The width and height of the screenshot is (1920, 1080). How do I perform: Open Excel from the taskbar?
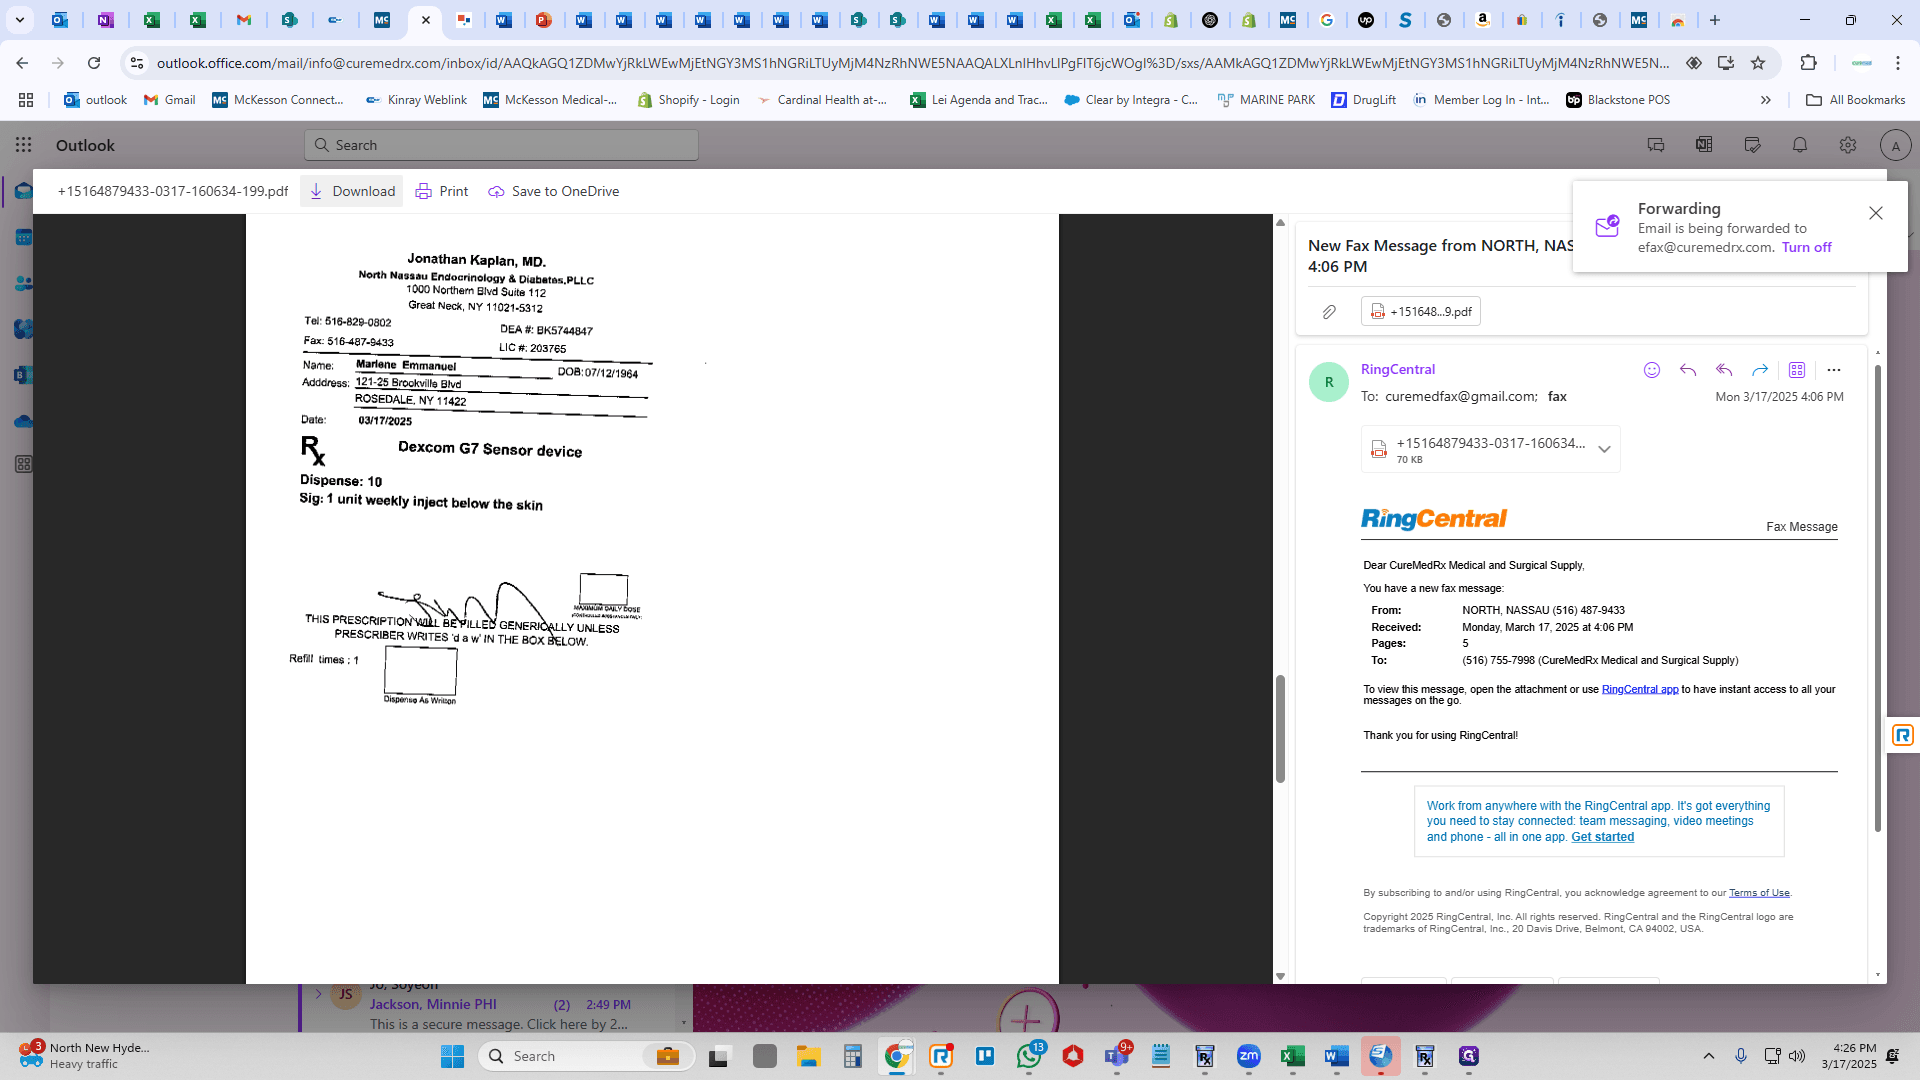pos(1293,1056)
